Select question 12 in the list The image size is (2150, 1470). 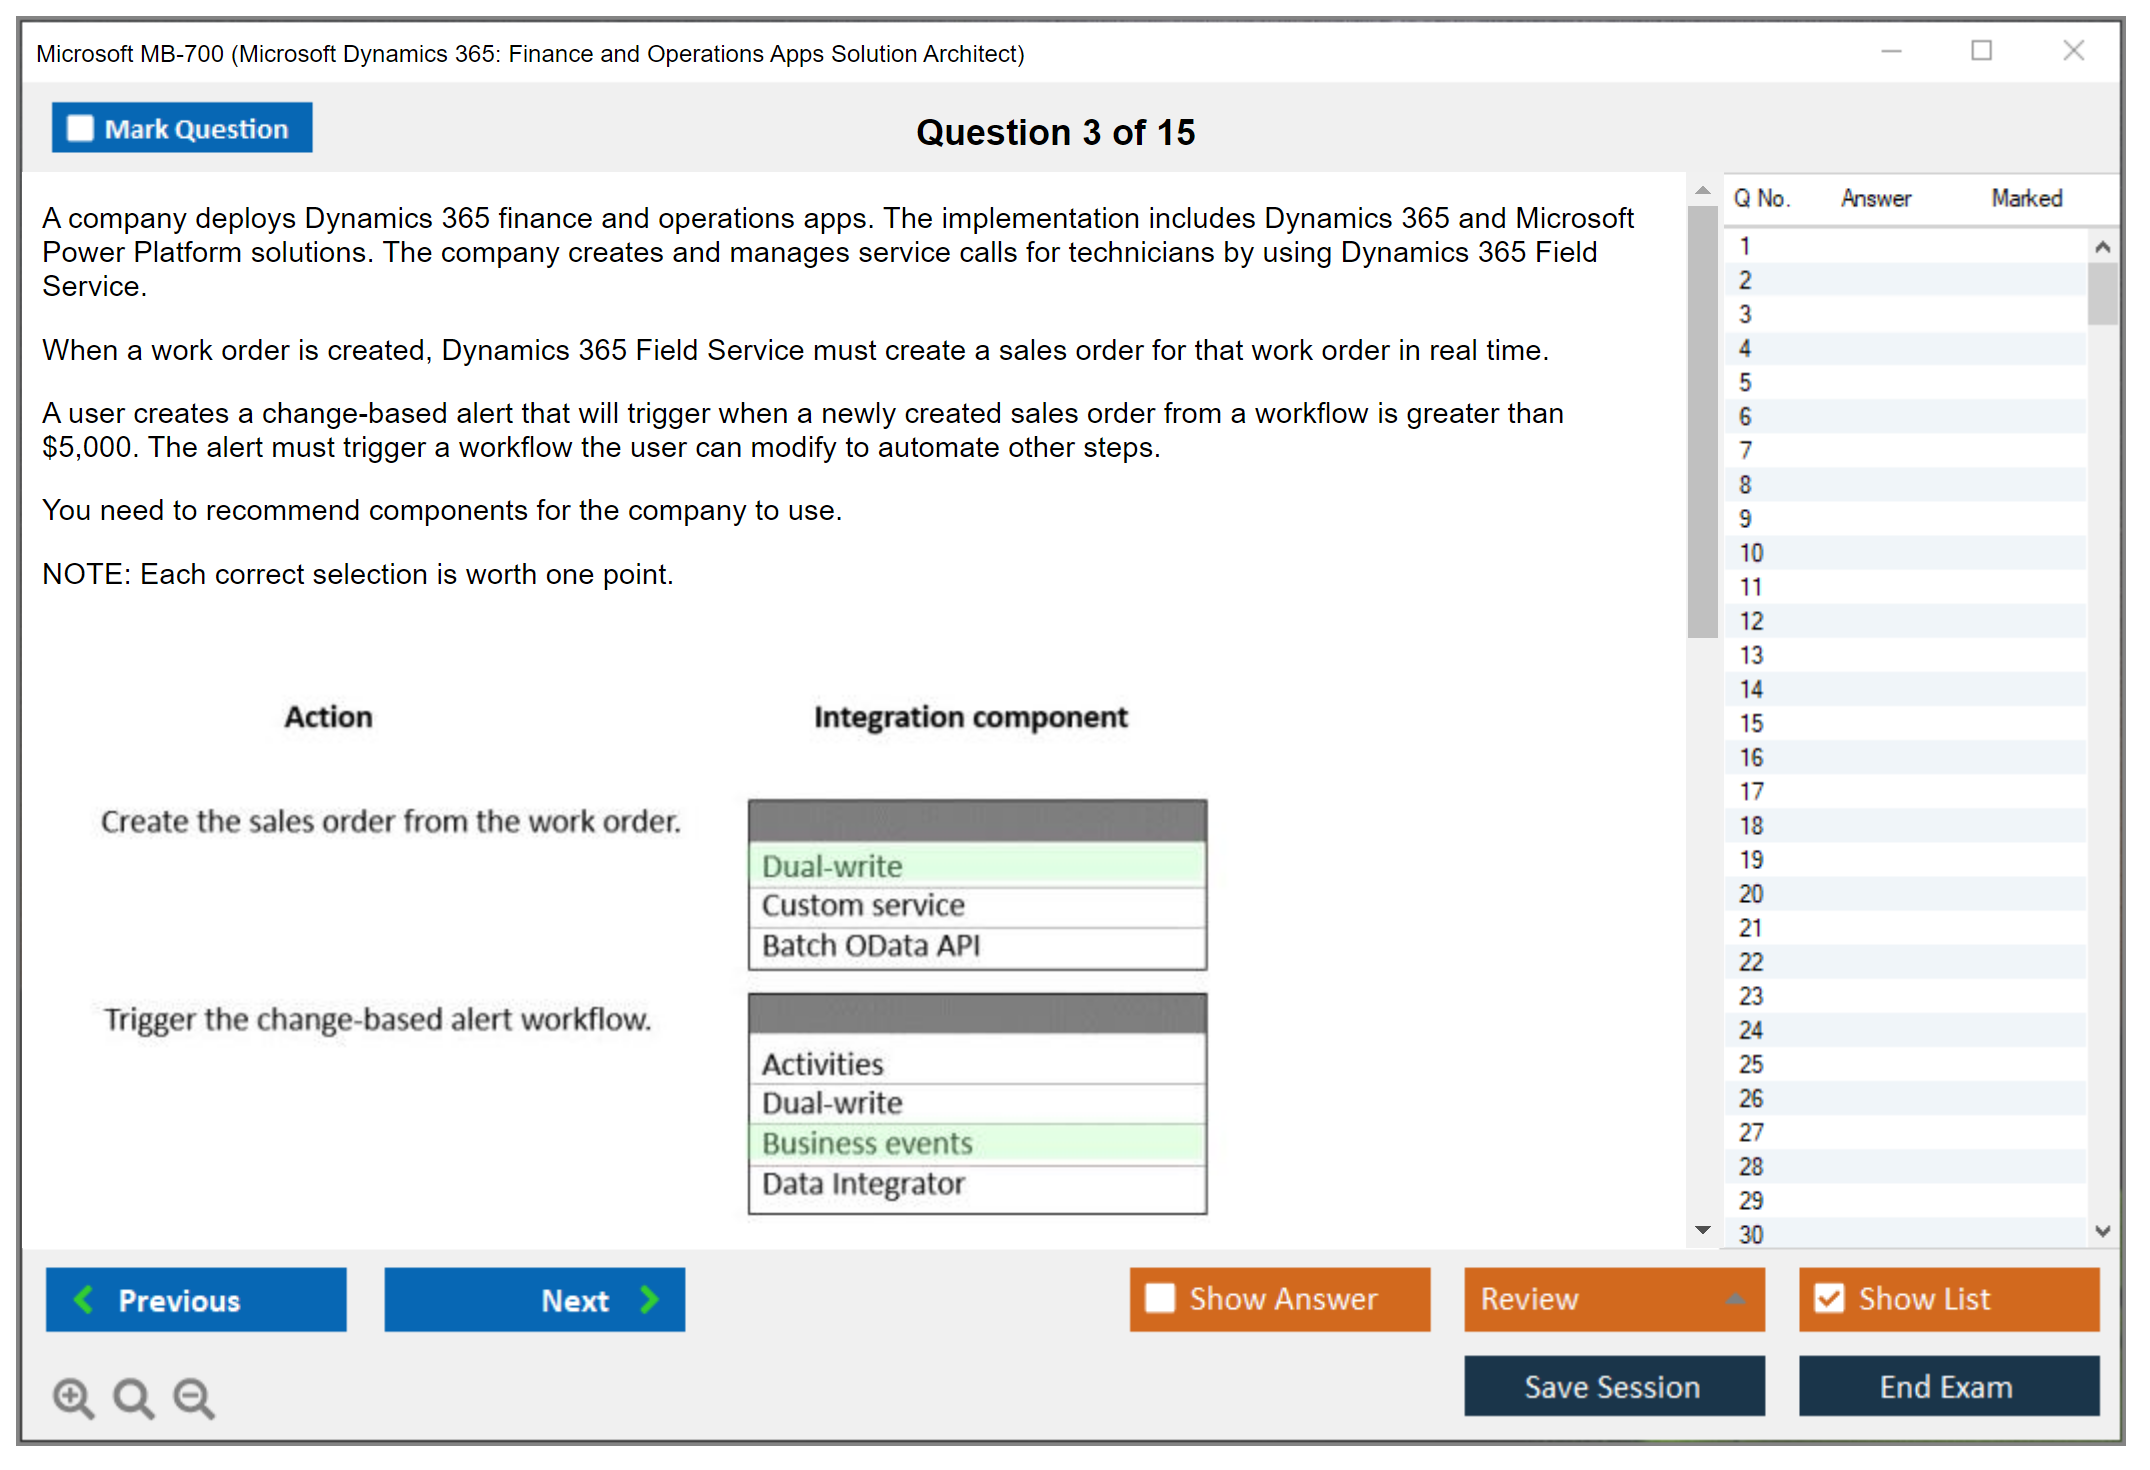(1751, 621)
